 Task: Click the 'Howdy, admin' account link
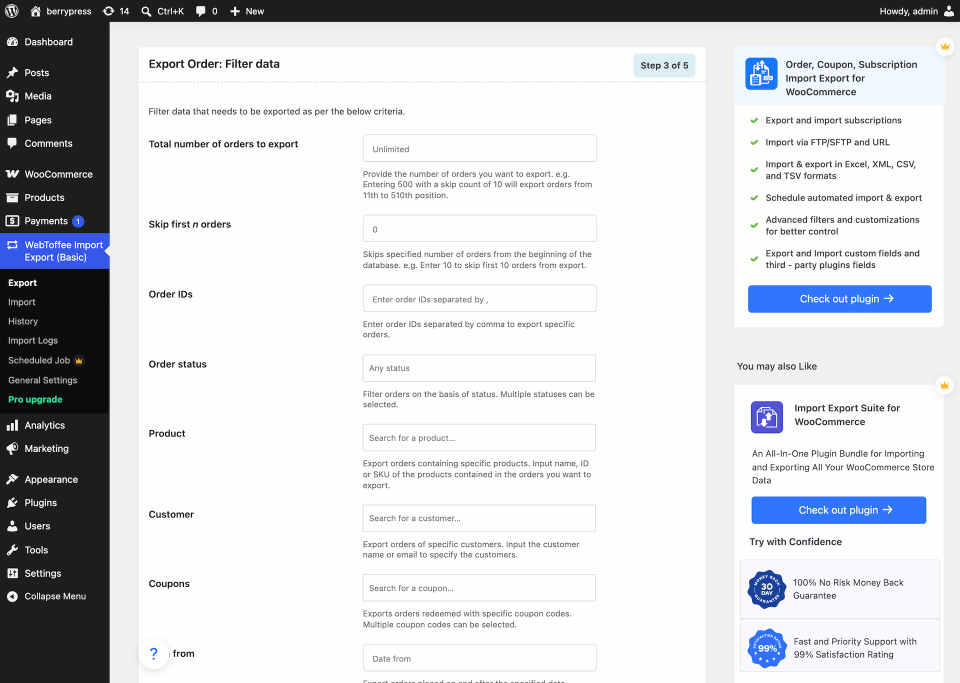(909, 11)
